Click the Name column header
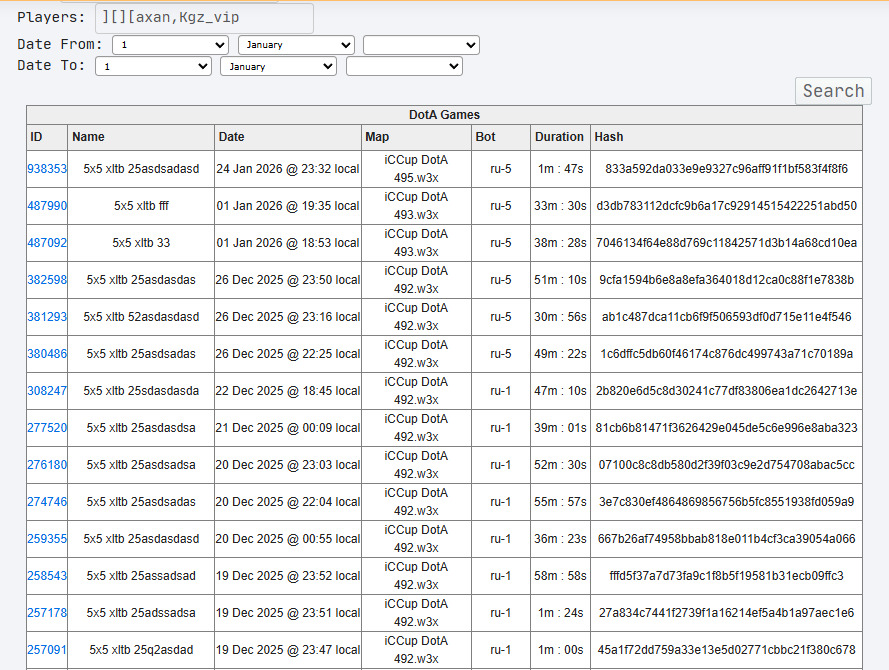Viewport: 889px width, 670px height. click(x=141, y=137)
